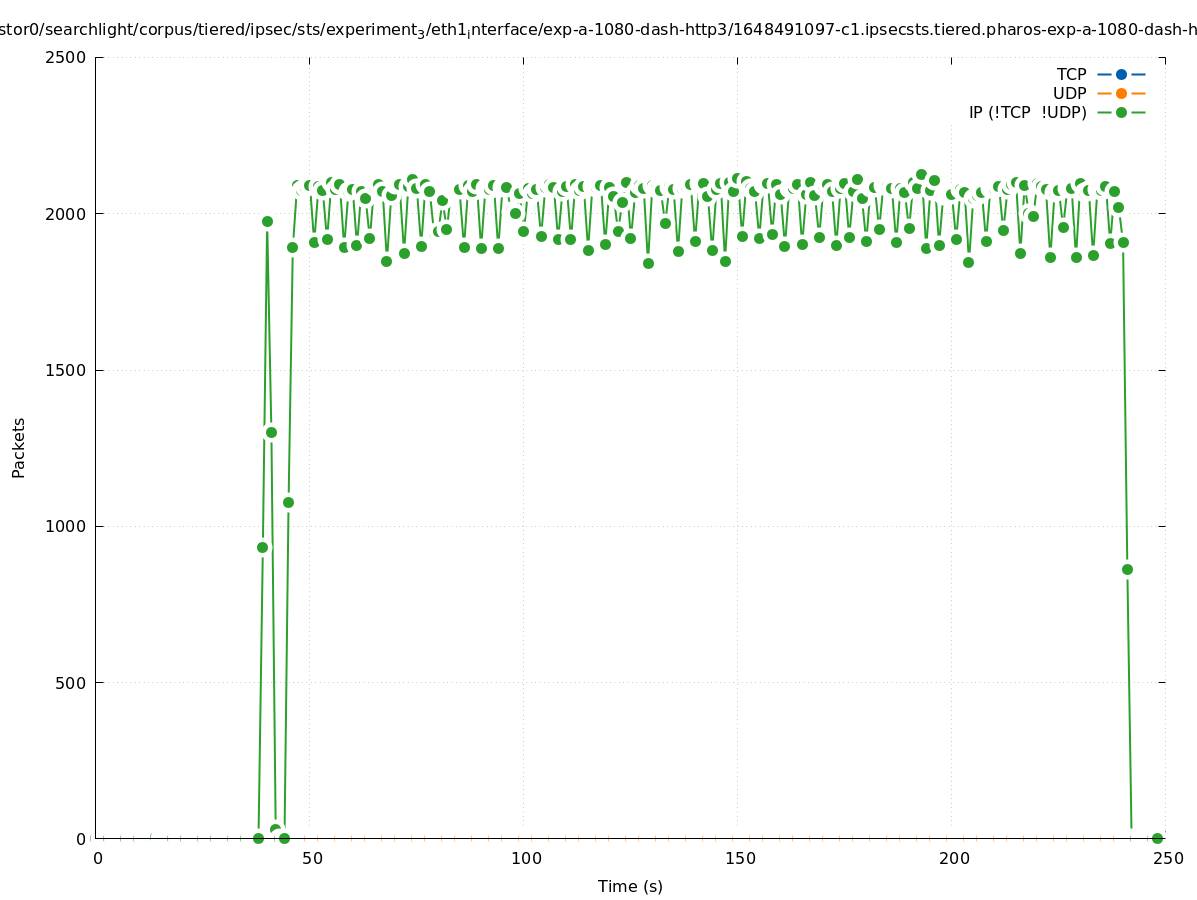Click the Time (s) x-axis label
Image resolution: width=1197 pixels, height=900 pixels.
pos(630,886)
